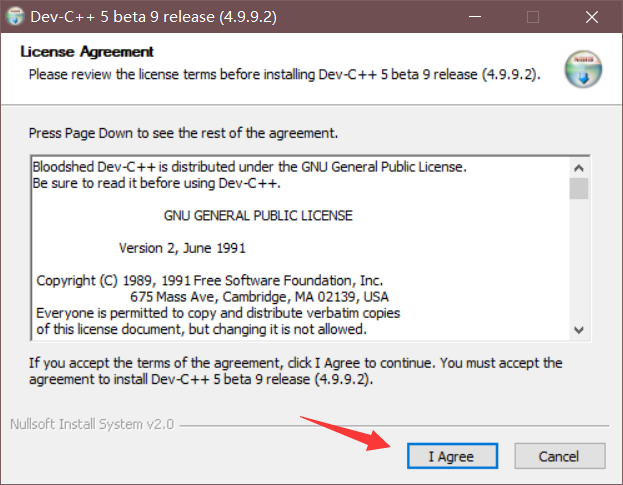623x485 pixels.
Task: Accept the license with I Agree
Action: click(452, 456)
